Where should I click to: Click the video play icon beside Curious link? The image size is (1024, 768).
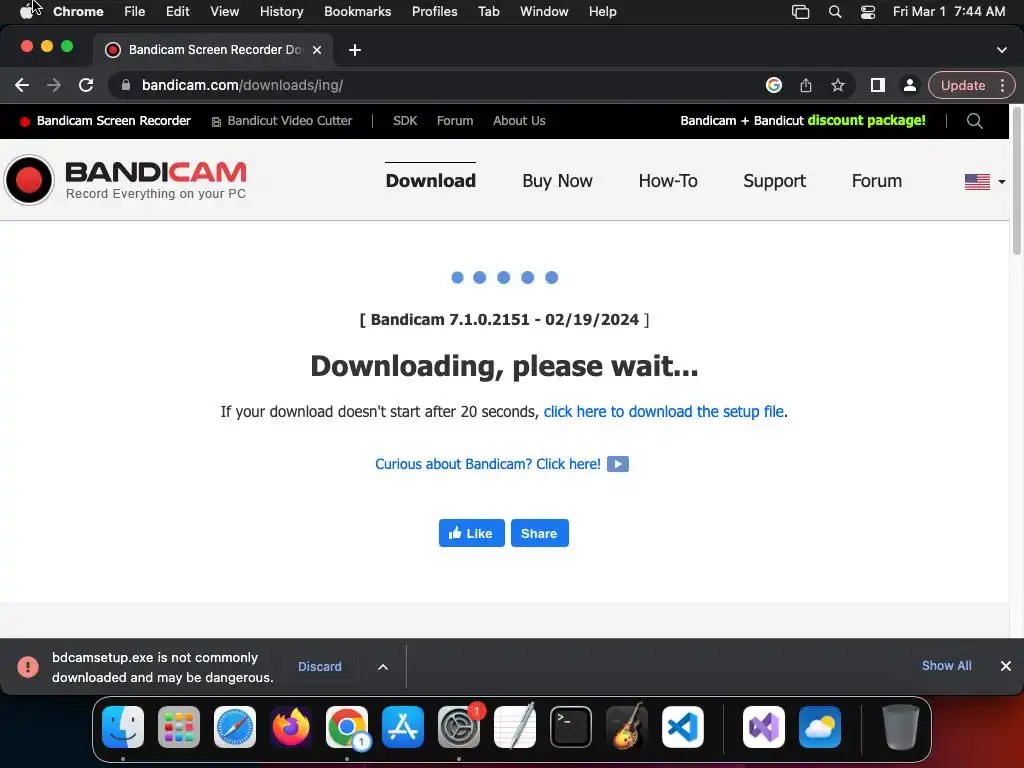click(618, 464)
